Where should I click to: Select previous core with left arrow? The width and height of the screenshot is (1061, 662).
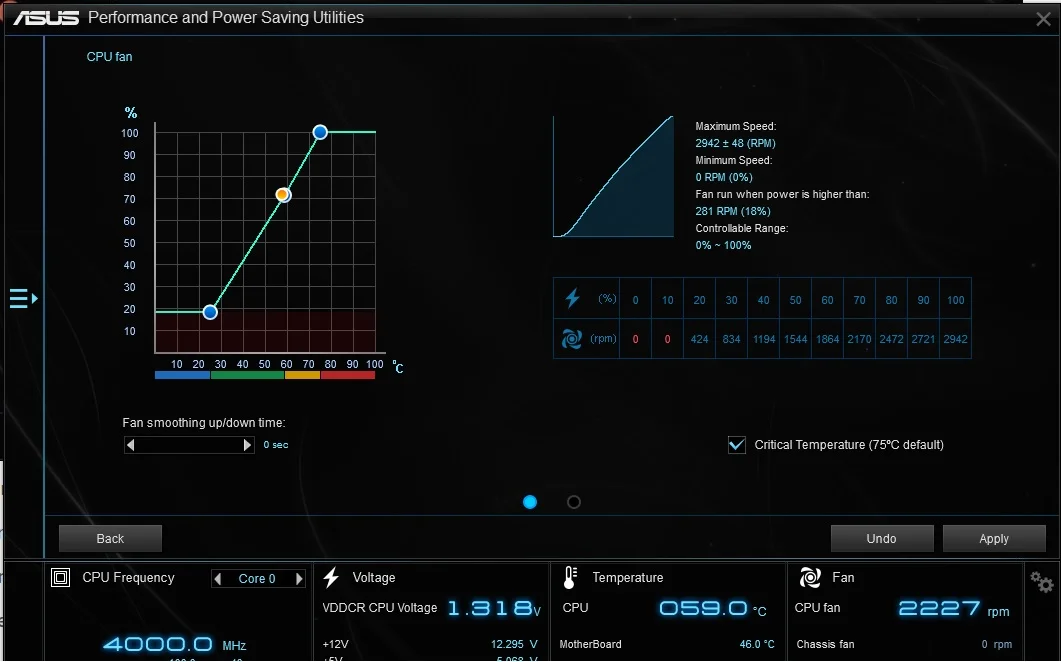coord(217,579)
